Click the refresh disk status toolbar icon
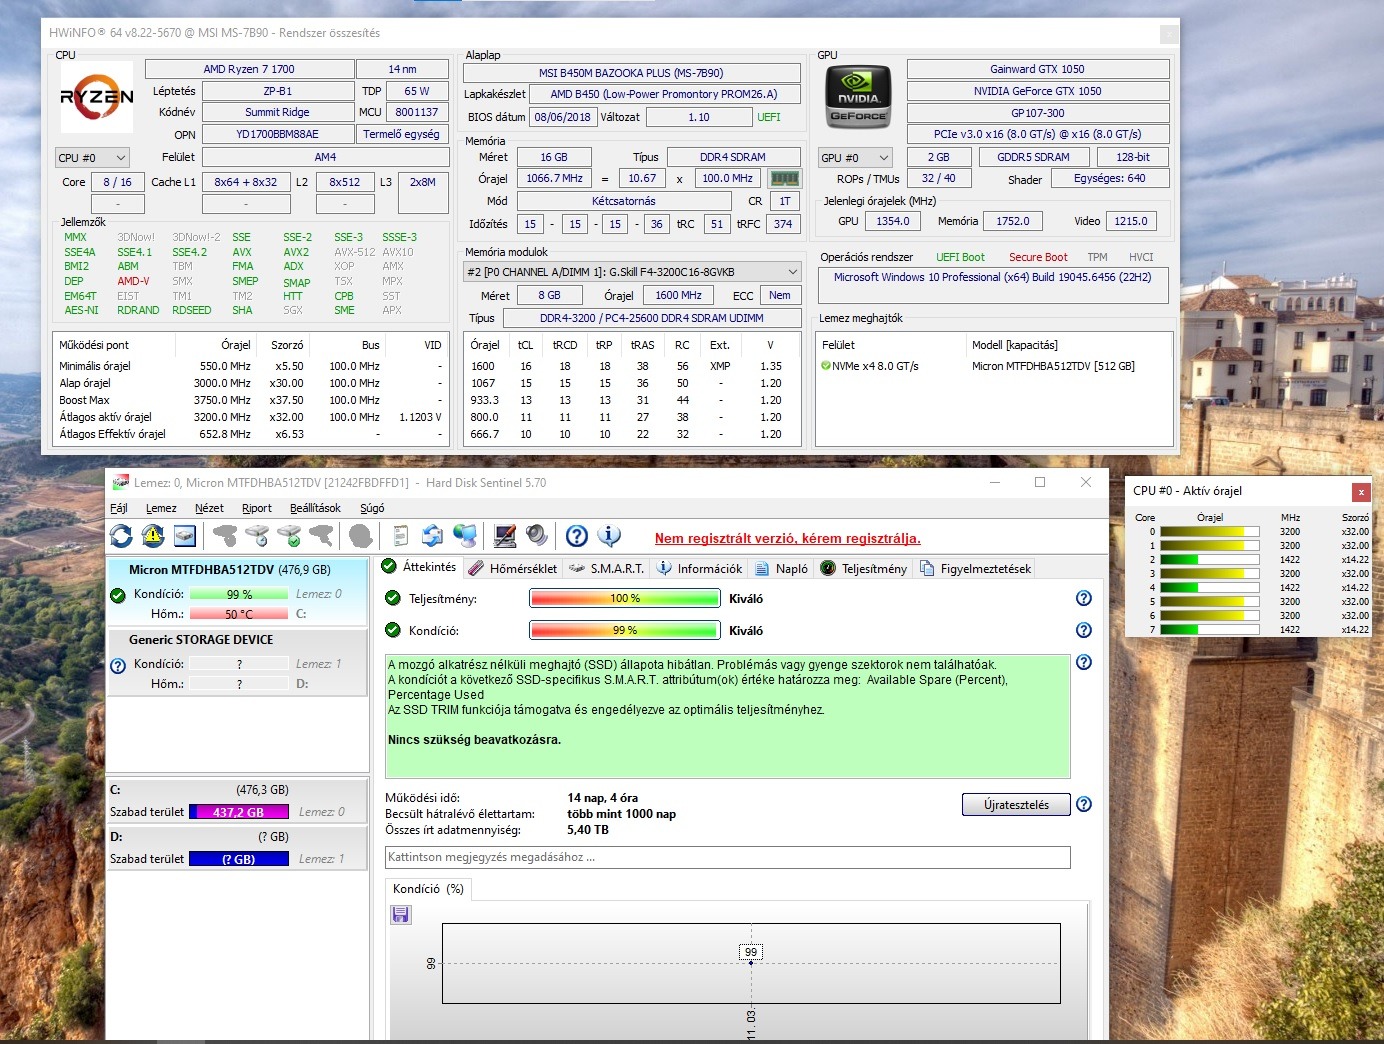Viewport: 1384px width, 1044px height. pyautogui.click(x=121, y=536)
